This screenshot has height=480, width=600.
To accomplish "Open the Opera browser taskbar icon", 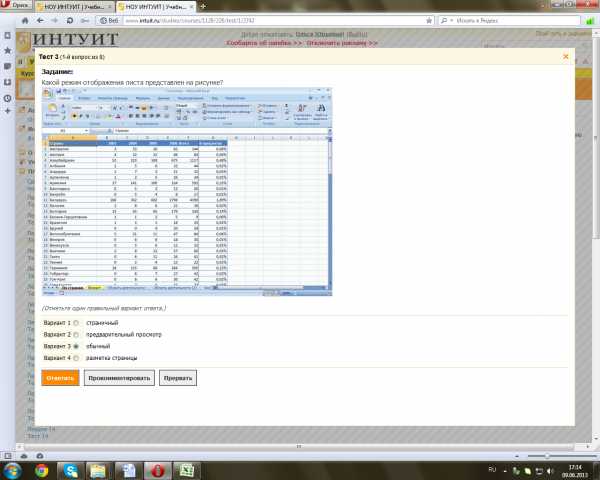I will click(x=158, y=471).
